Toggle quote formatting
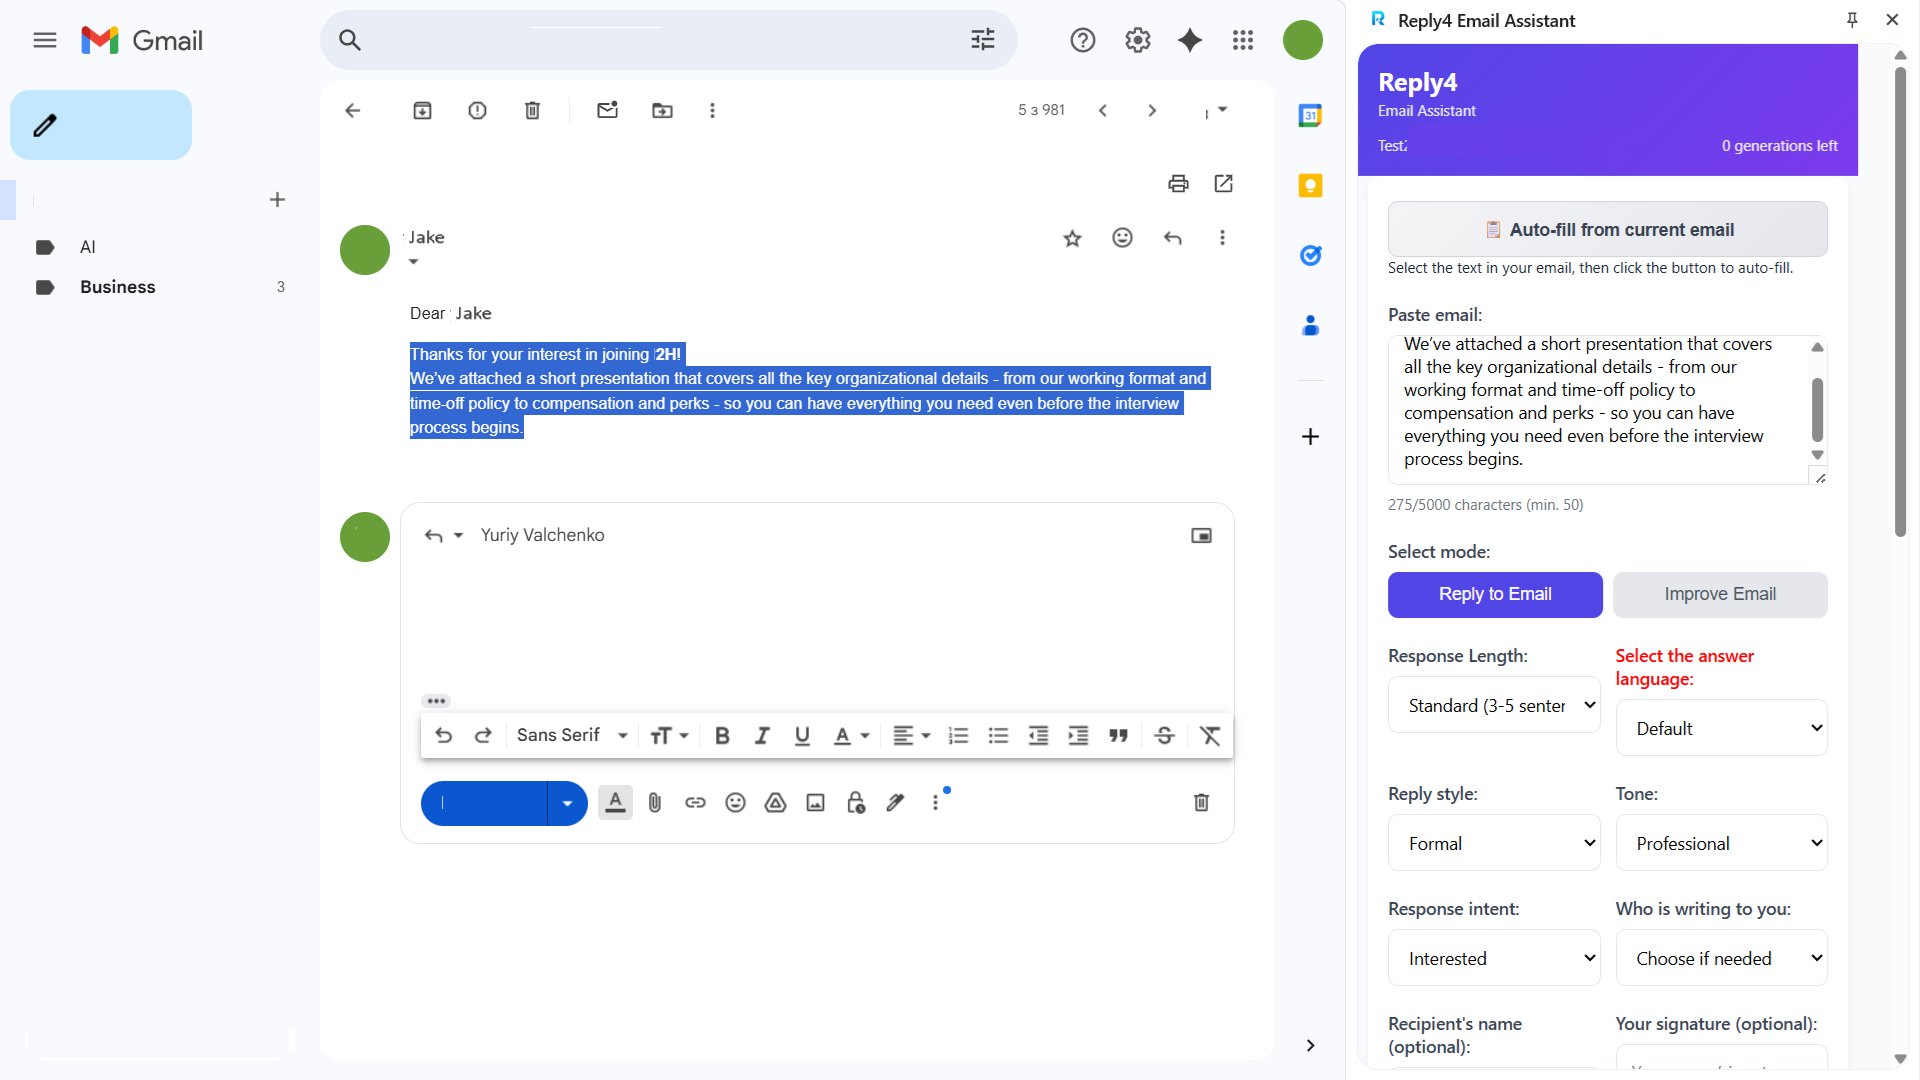This screenshot has height=1080, width=1920. (1119, 736)
